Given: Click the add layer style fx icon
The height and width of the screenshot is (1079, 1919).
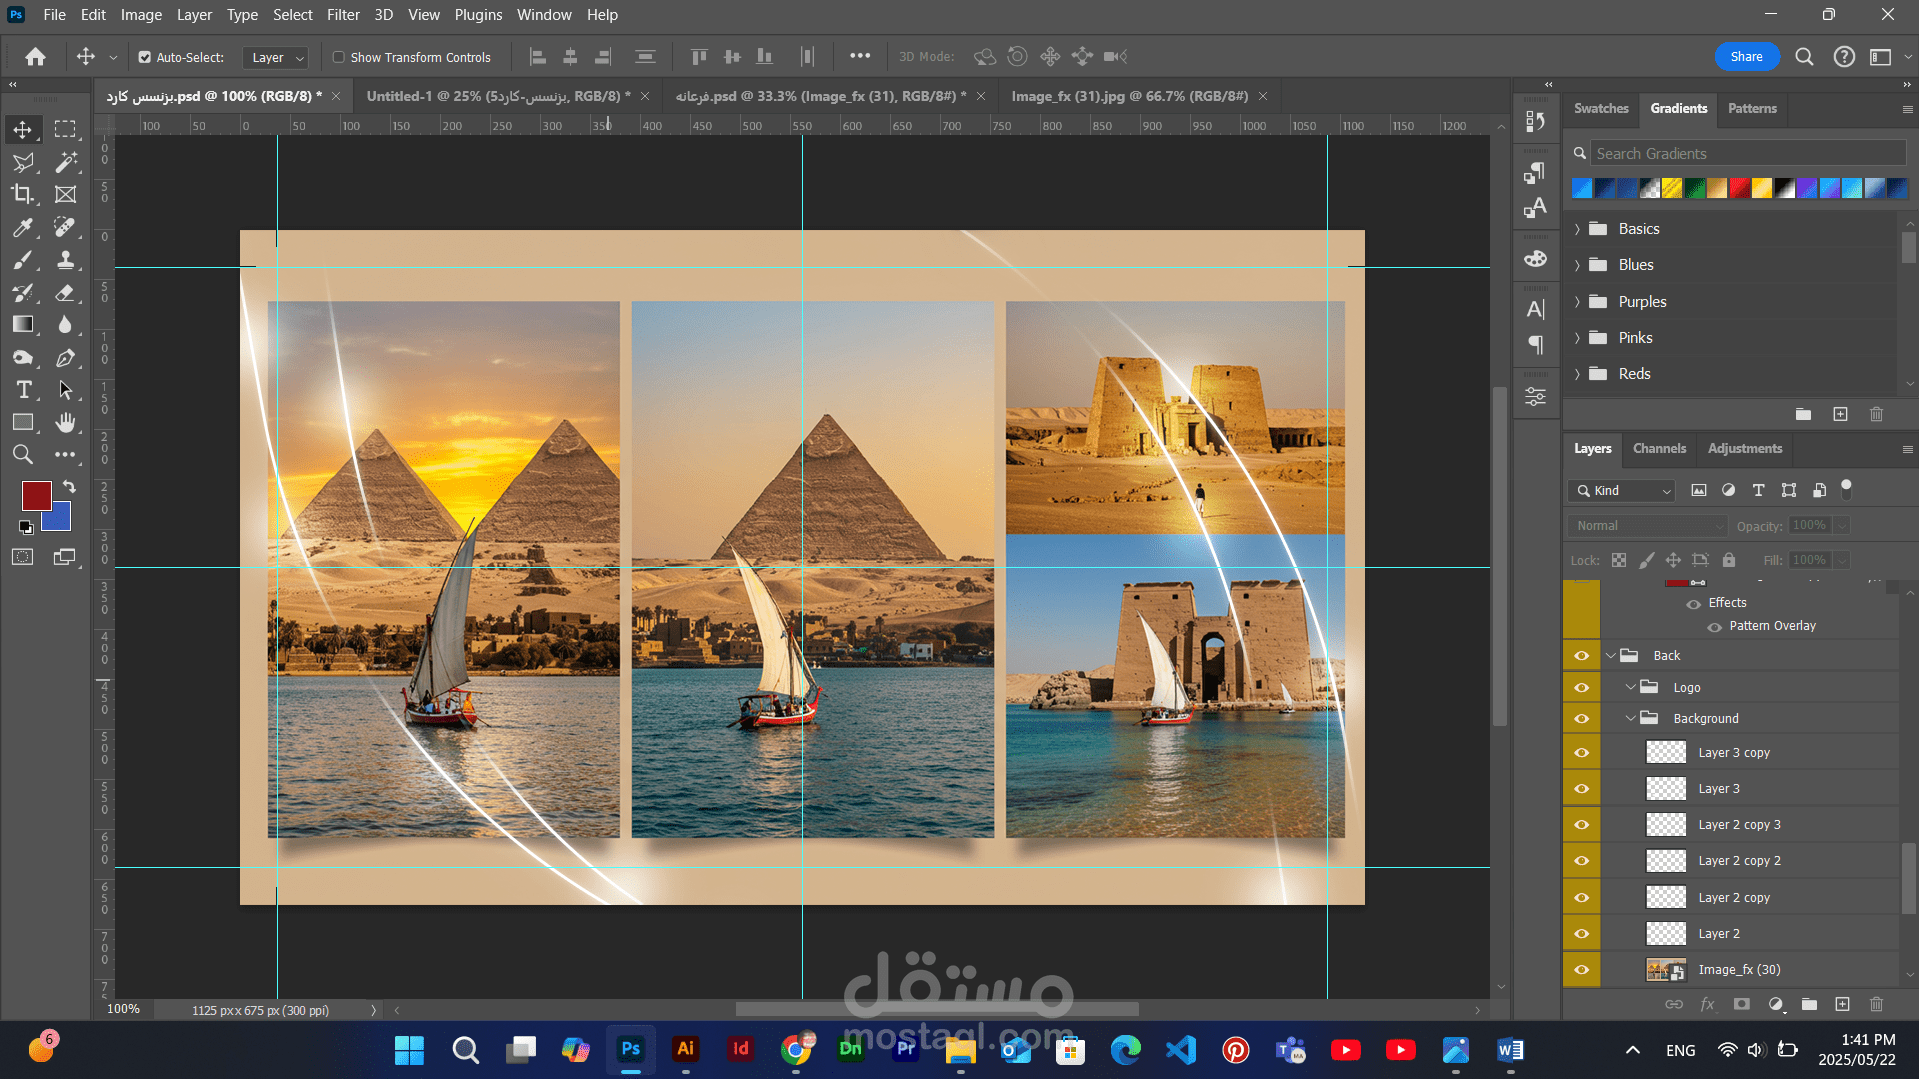Looking at the screenshot, I should click(x=1707, y=1004).
